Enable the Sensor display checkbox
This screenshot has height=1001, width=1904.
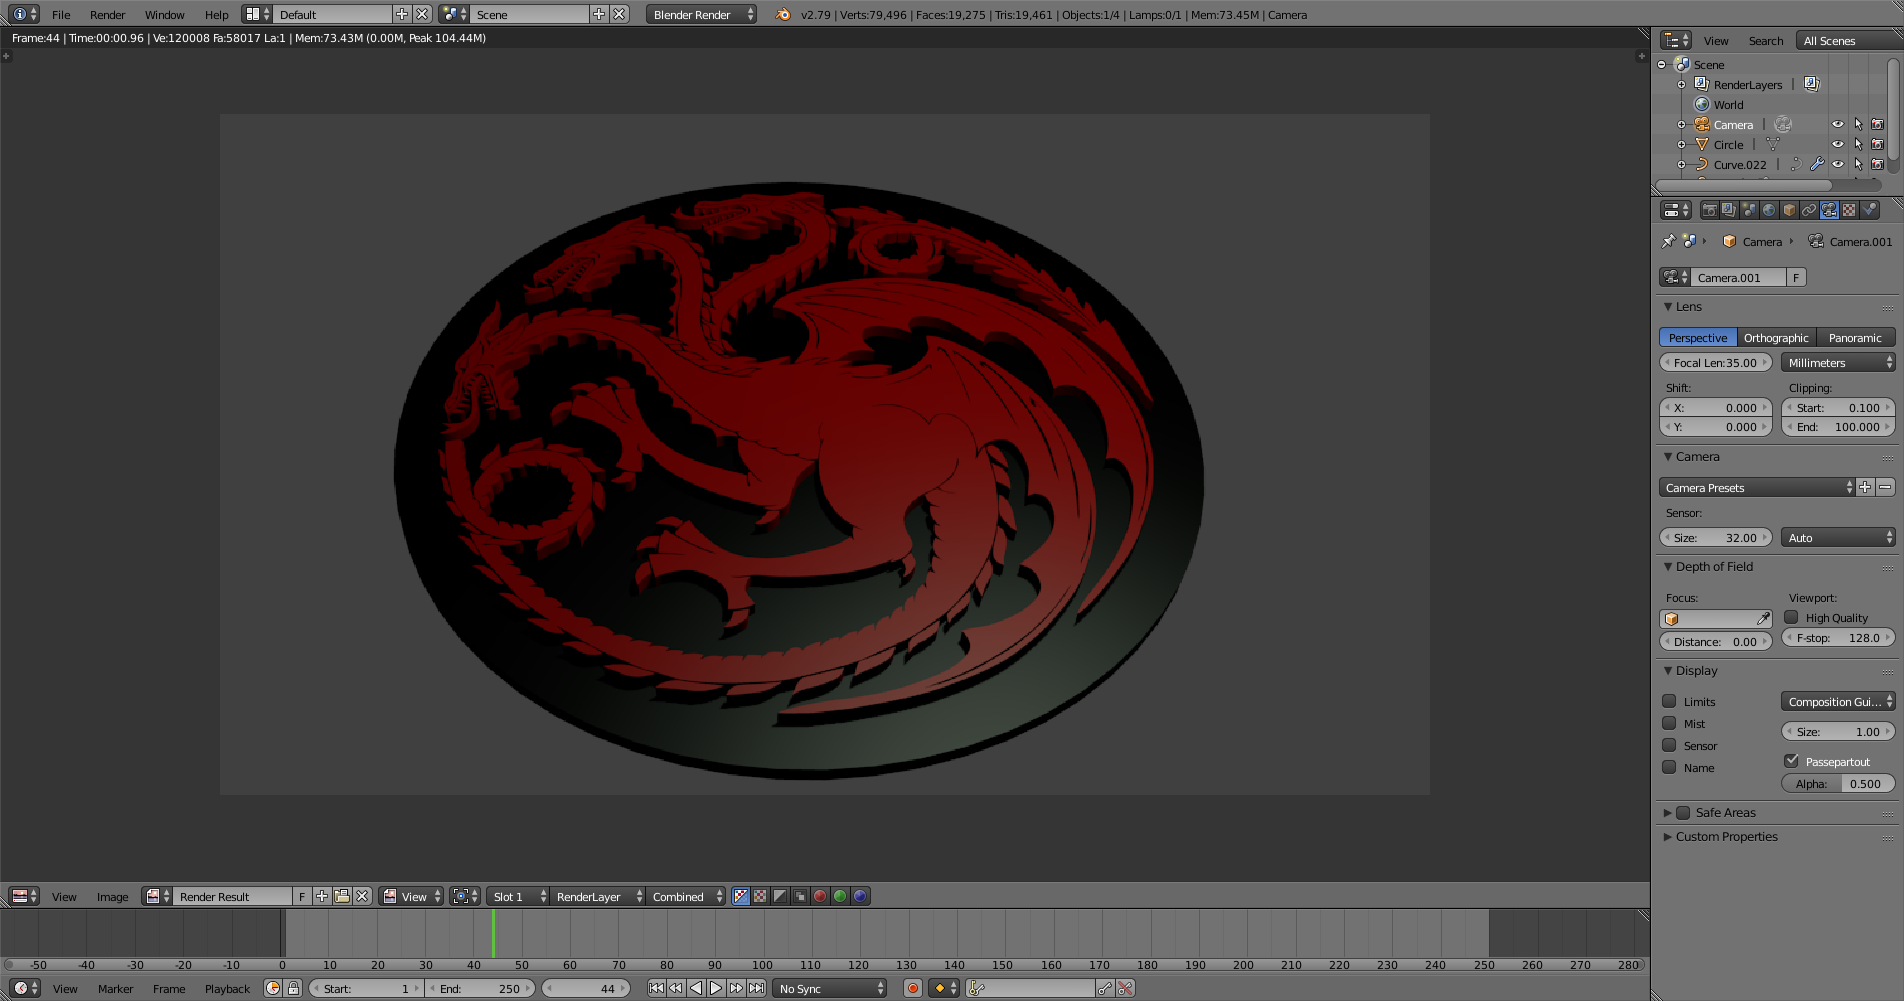pos(1669,745)
